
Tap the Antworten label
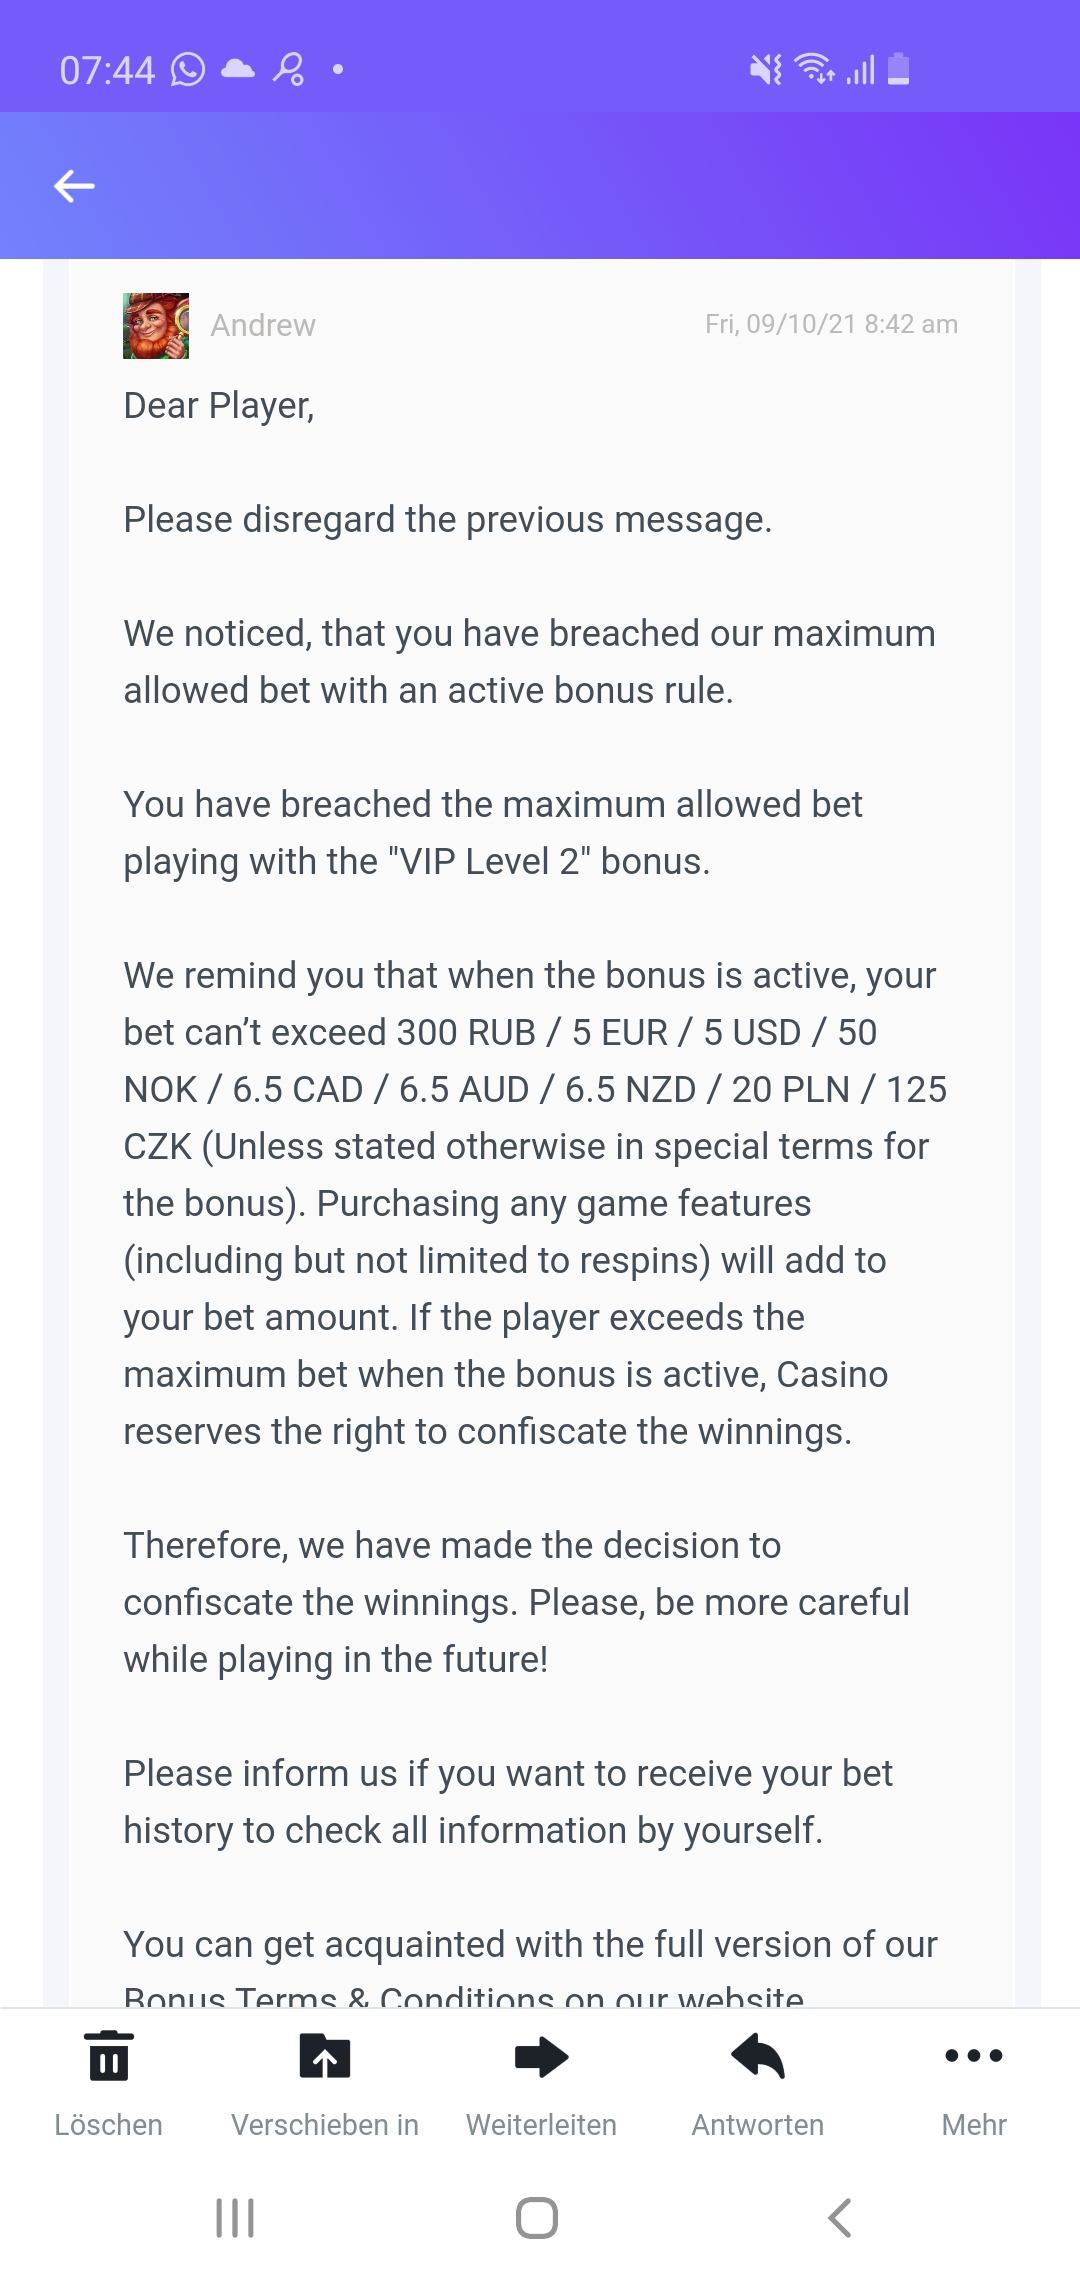coord(758,2125)
